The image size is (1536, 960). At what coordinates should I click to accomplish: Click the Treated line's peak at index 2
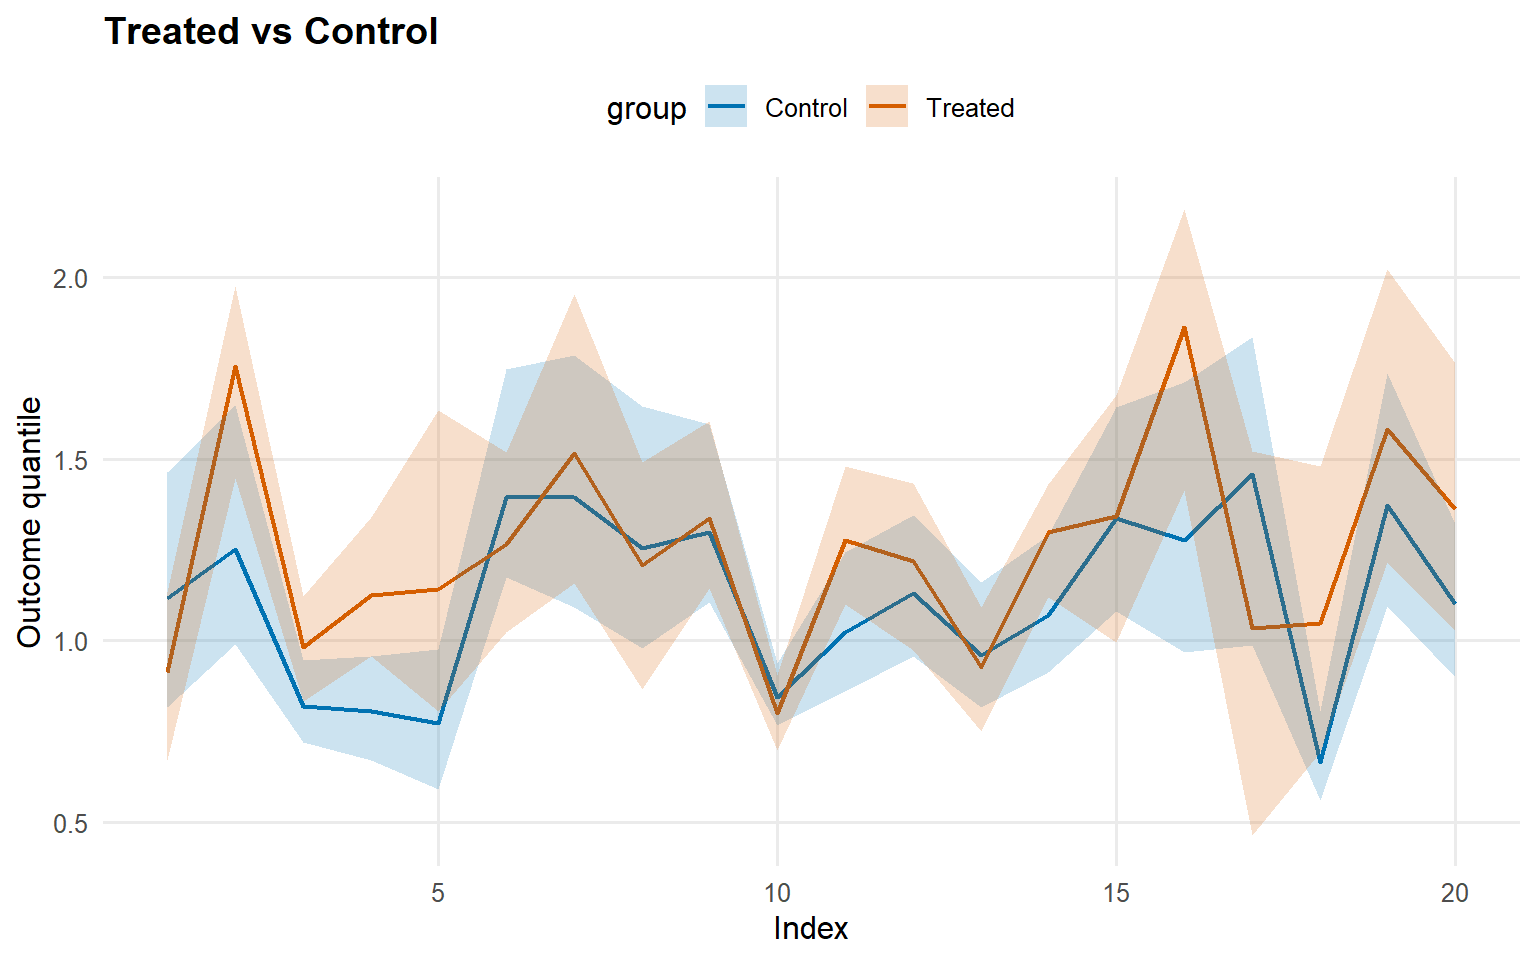pos(235,367)
